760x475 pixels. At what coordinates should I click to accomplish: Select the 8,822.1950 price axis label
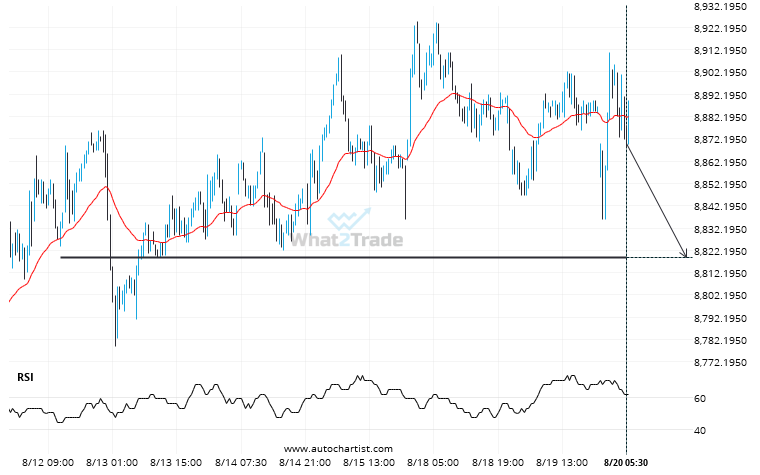point(720,252)
